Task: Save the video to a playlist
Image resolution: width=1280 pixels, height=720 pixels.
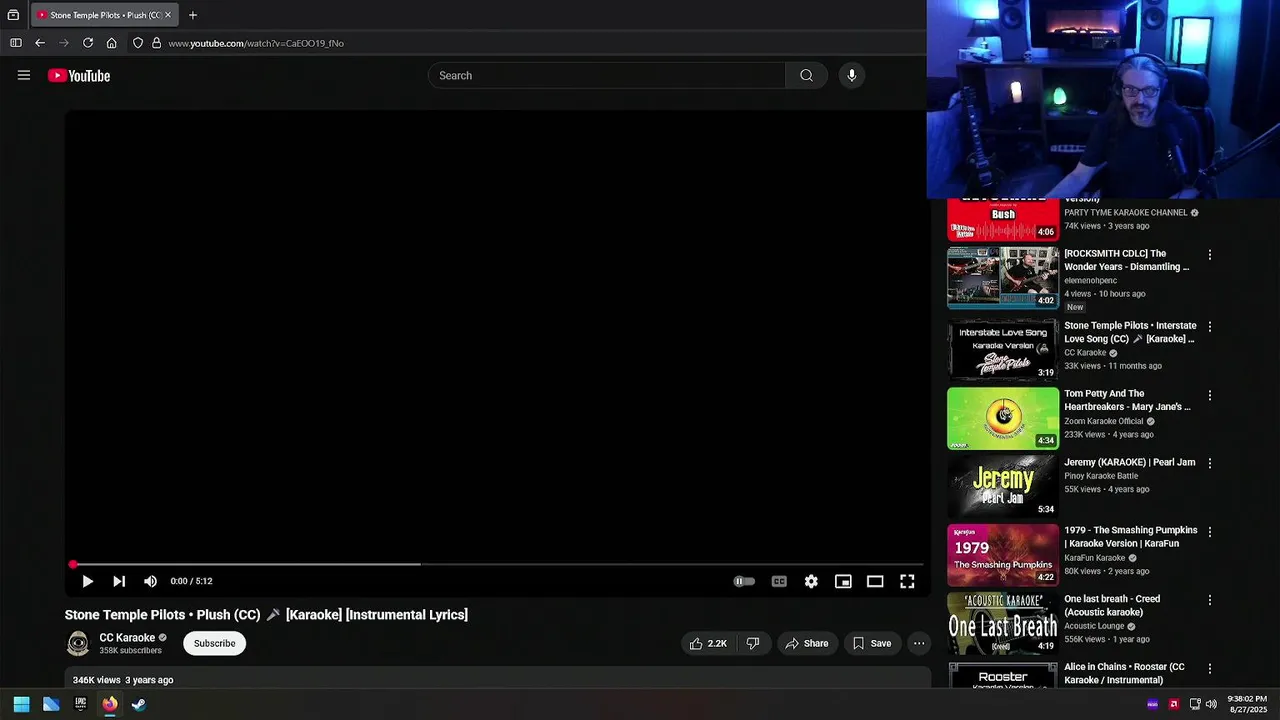Action: click(872, 644)
